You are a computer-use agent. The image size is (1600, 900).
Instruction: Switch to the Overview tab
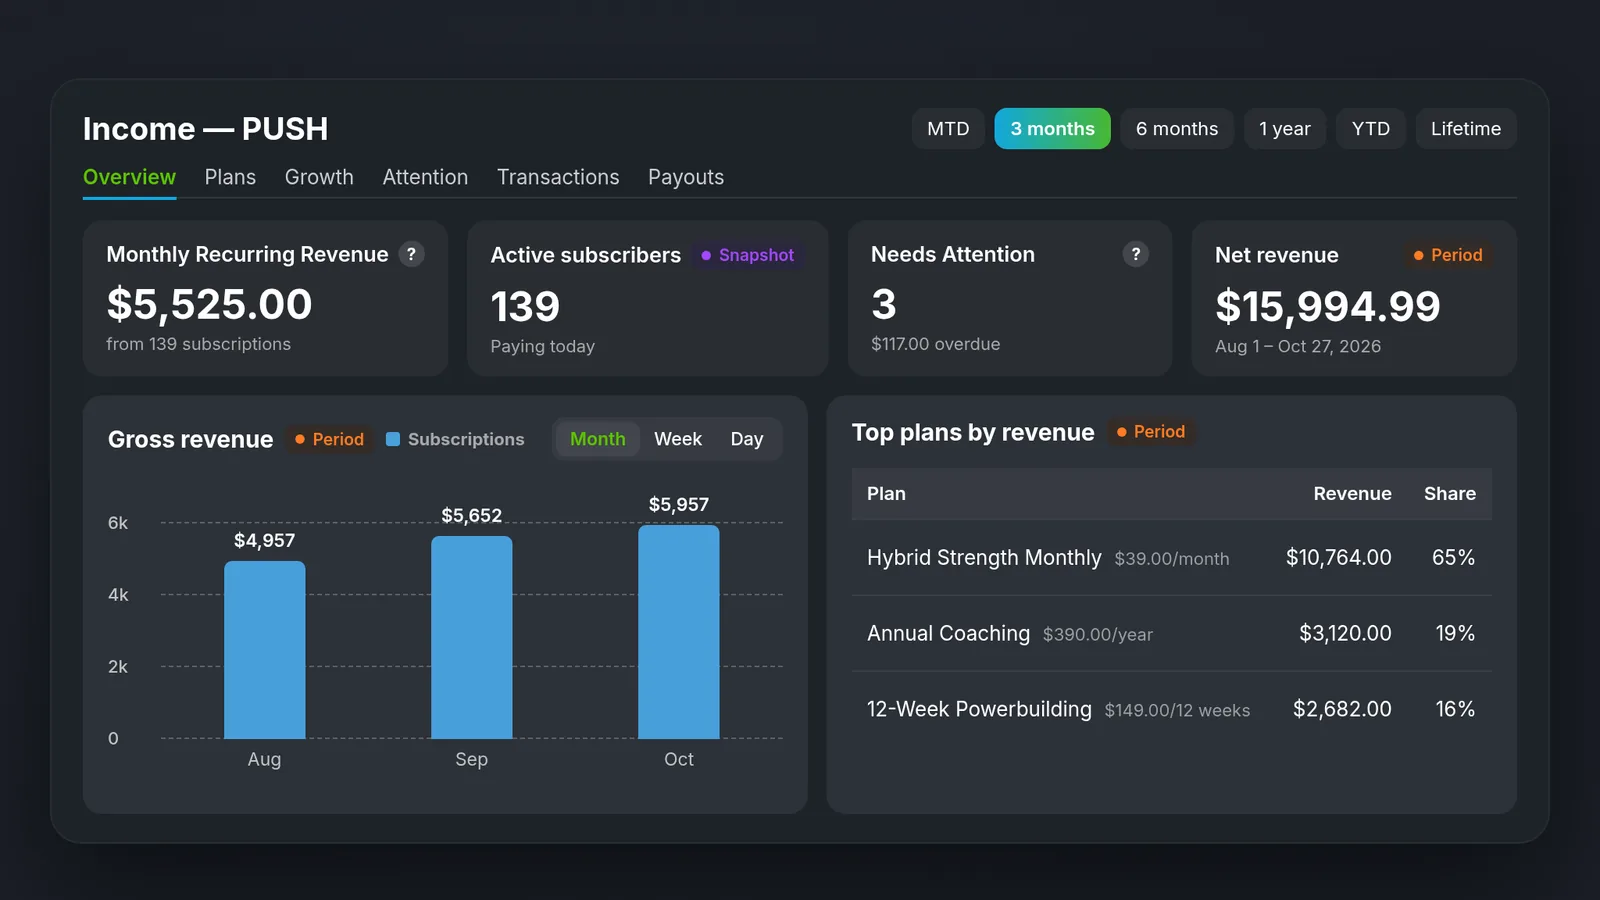pyautogui.click(x=129, y=177)
